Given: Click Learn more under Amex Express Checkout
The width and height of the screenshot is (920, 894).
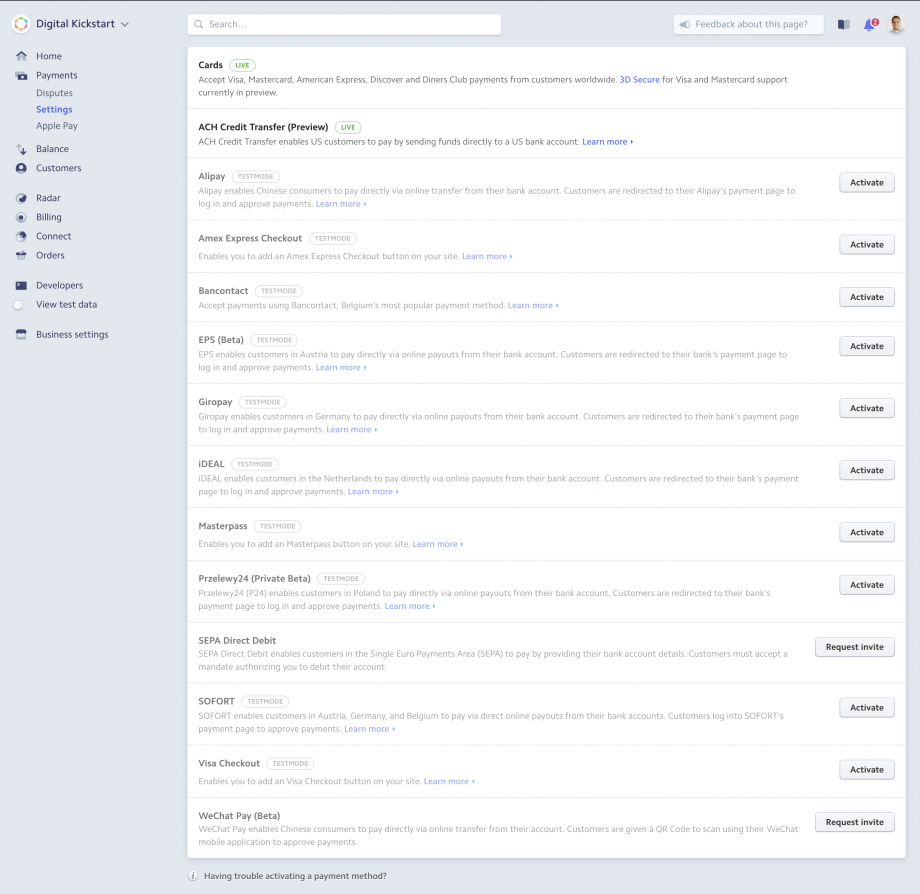Looking at the screenshot, I should click(x=487, y=256).
